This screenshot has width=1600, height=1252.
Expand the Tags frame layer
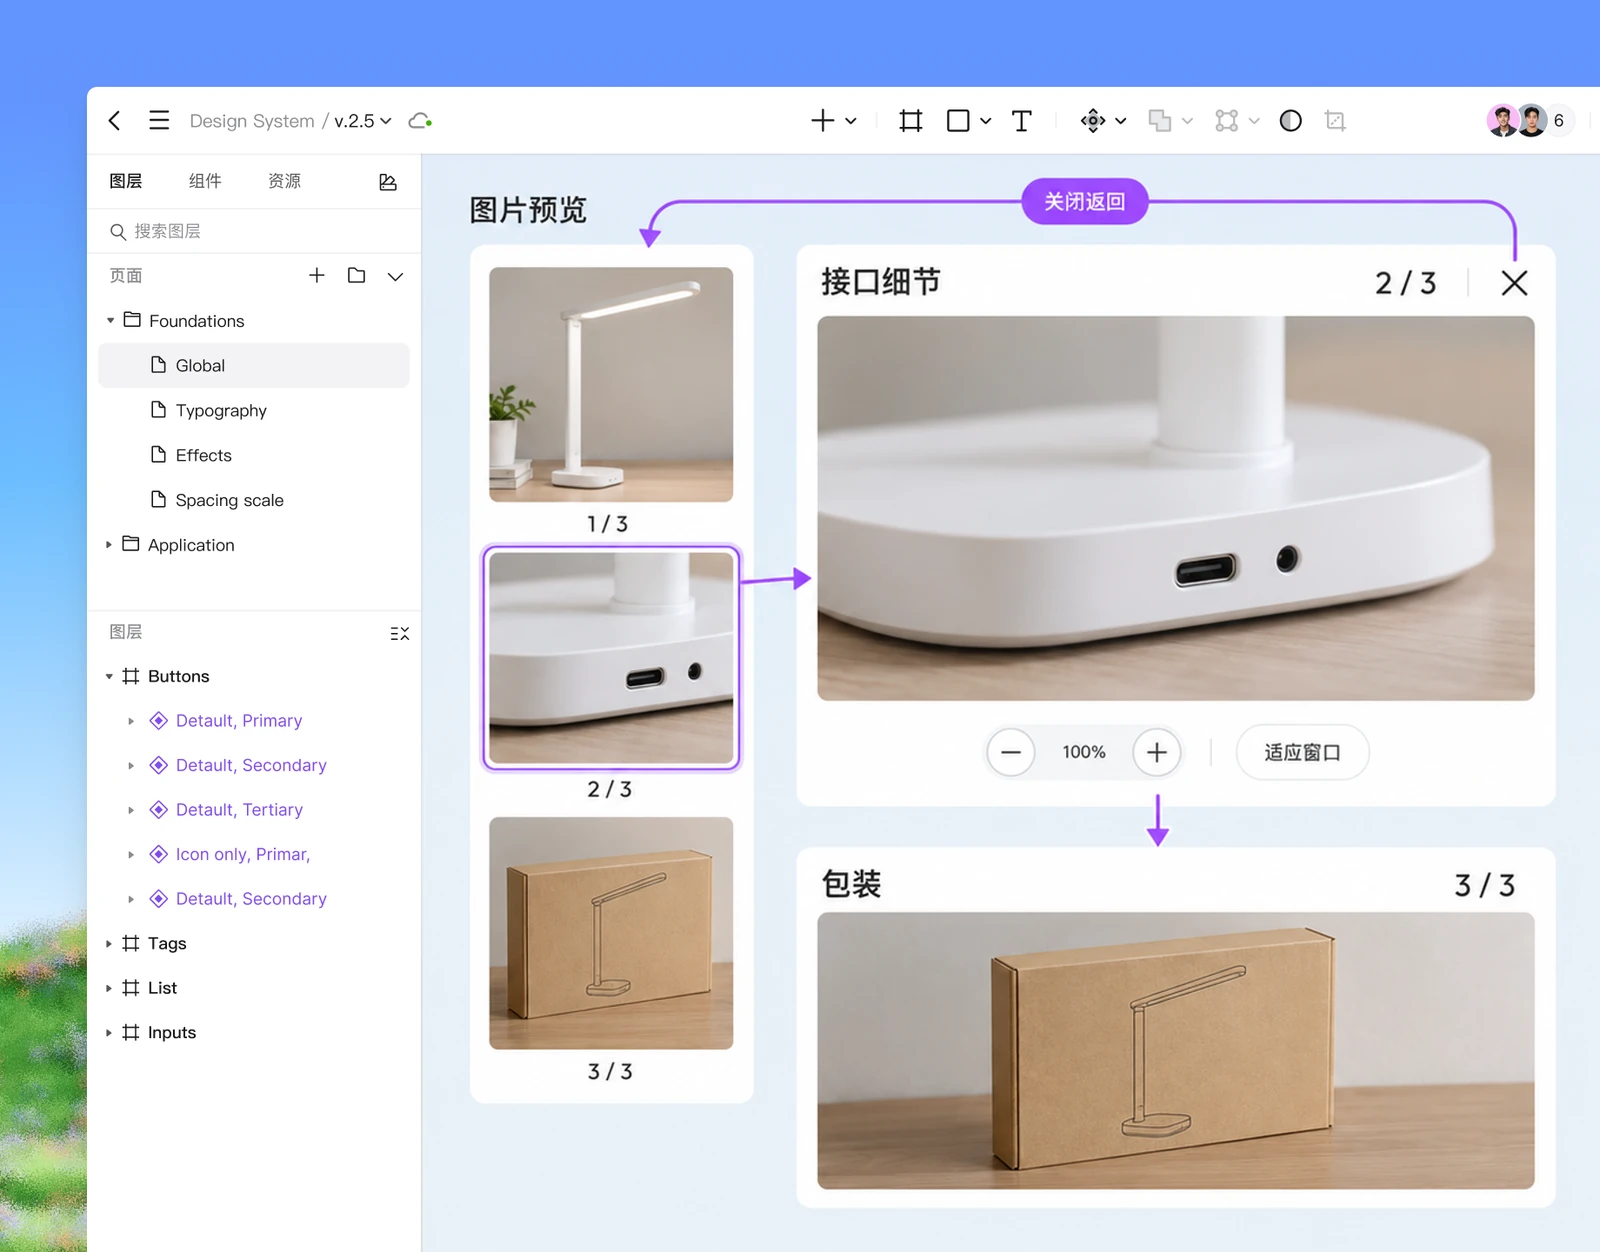point(109,944)
